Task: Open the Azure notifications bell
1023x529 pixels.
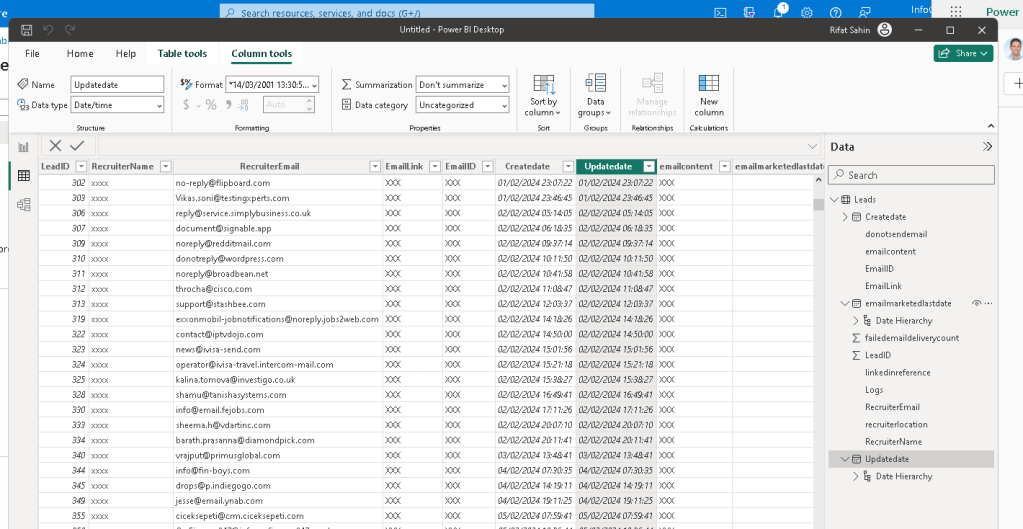Action: [x=779, y=11]
